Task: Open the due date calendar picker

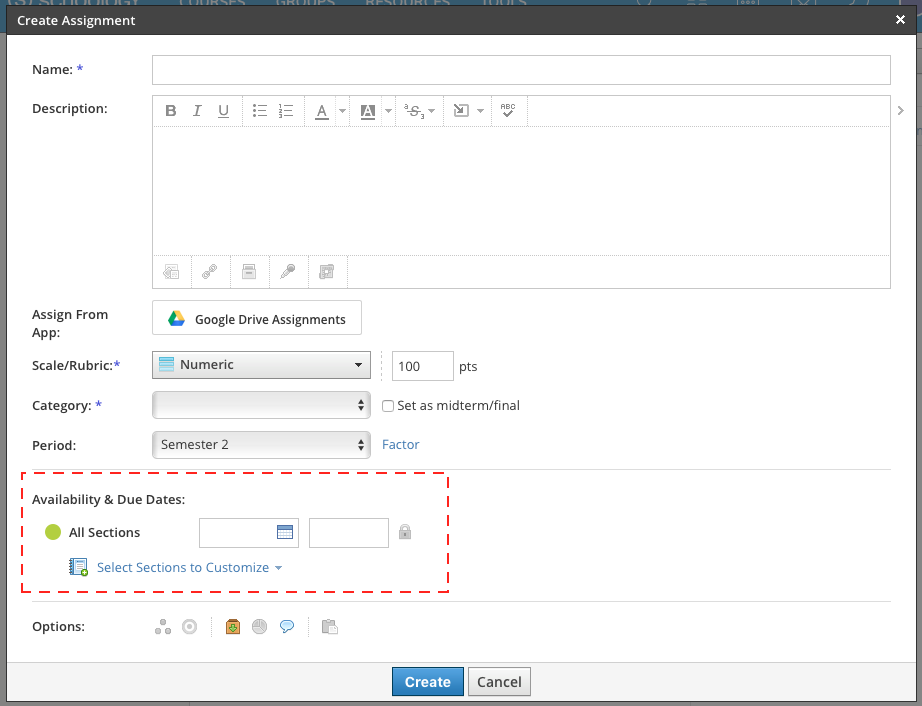Action: coord(285,533)
